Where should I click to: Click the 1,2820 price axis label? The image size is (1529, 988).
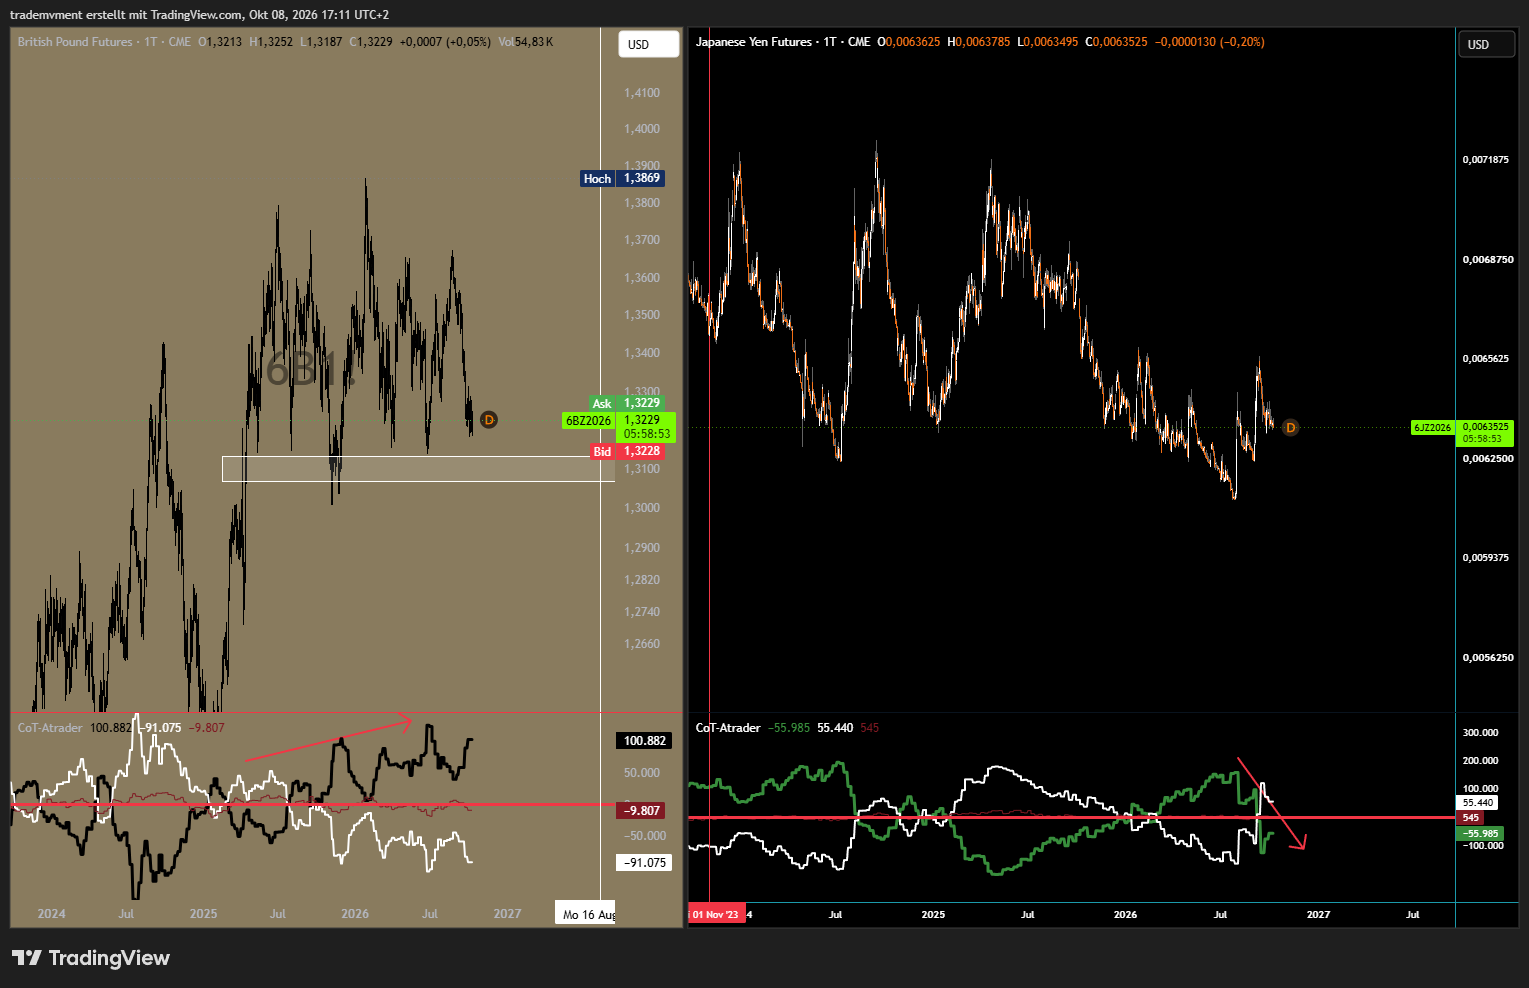tap(642, 580)
